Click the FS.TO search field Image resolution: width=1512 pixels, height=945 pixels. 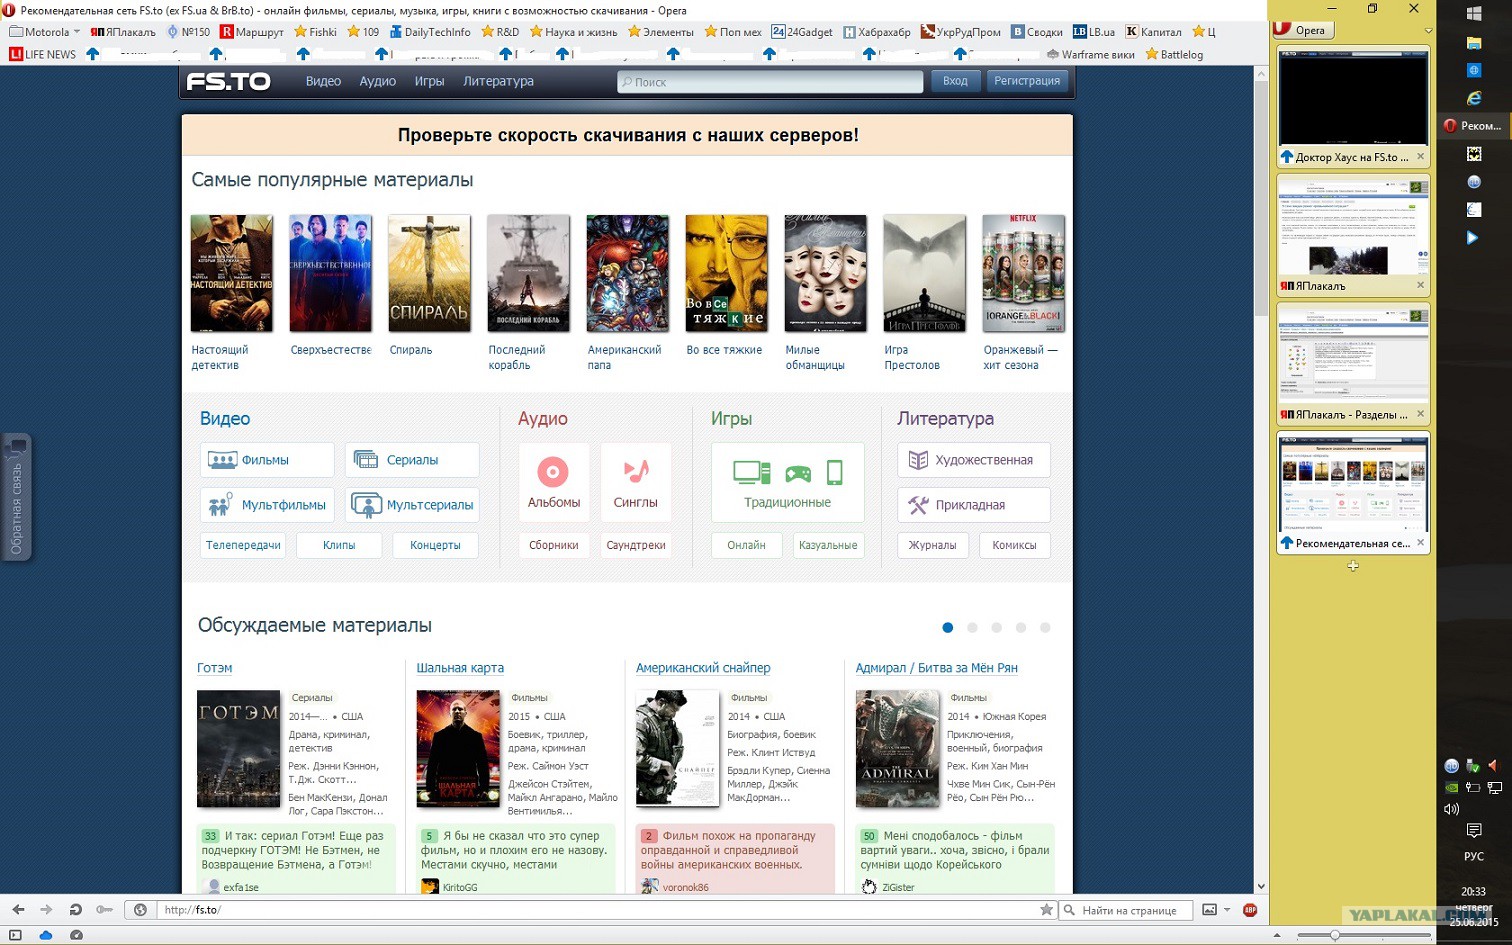coord(770,82)
